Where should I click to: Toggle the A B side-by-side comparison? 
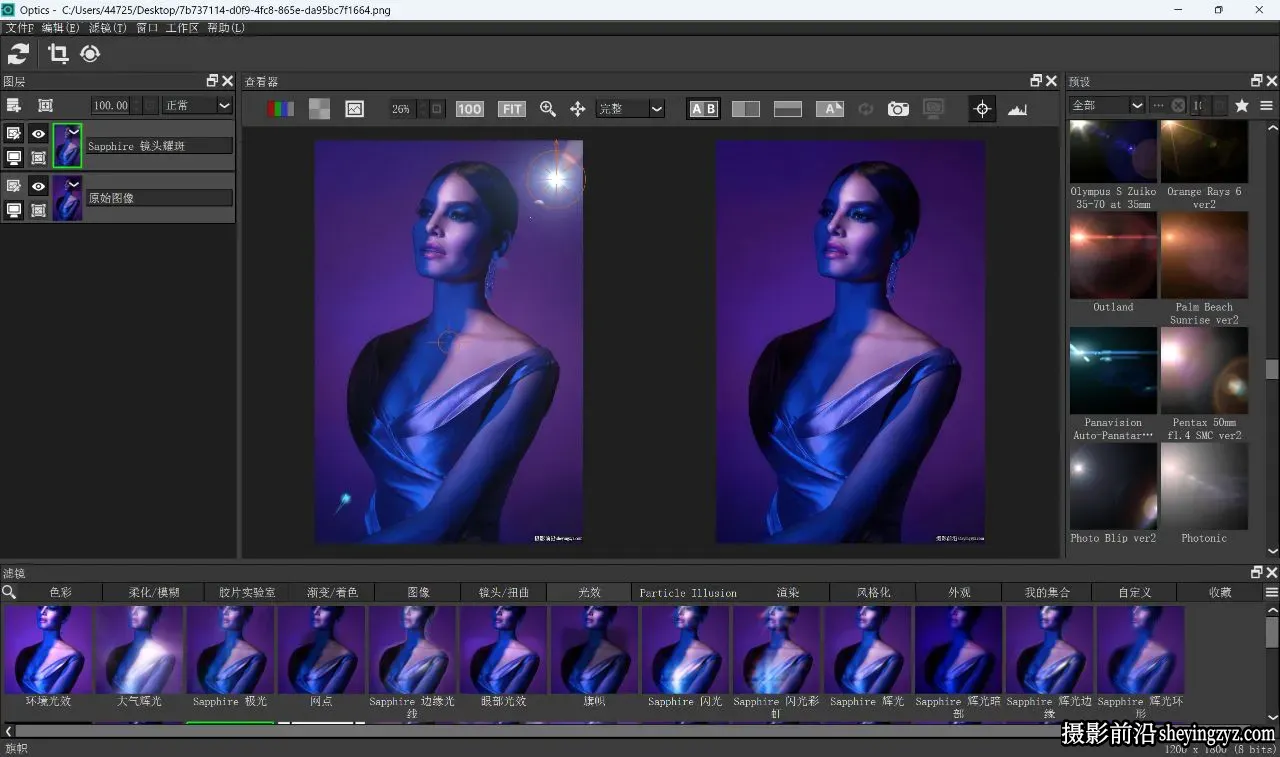click(703, 109)
